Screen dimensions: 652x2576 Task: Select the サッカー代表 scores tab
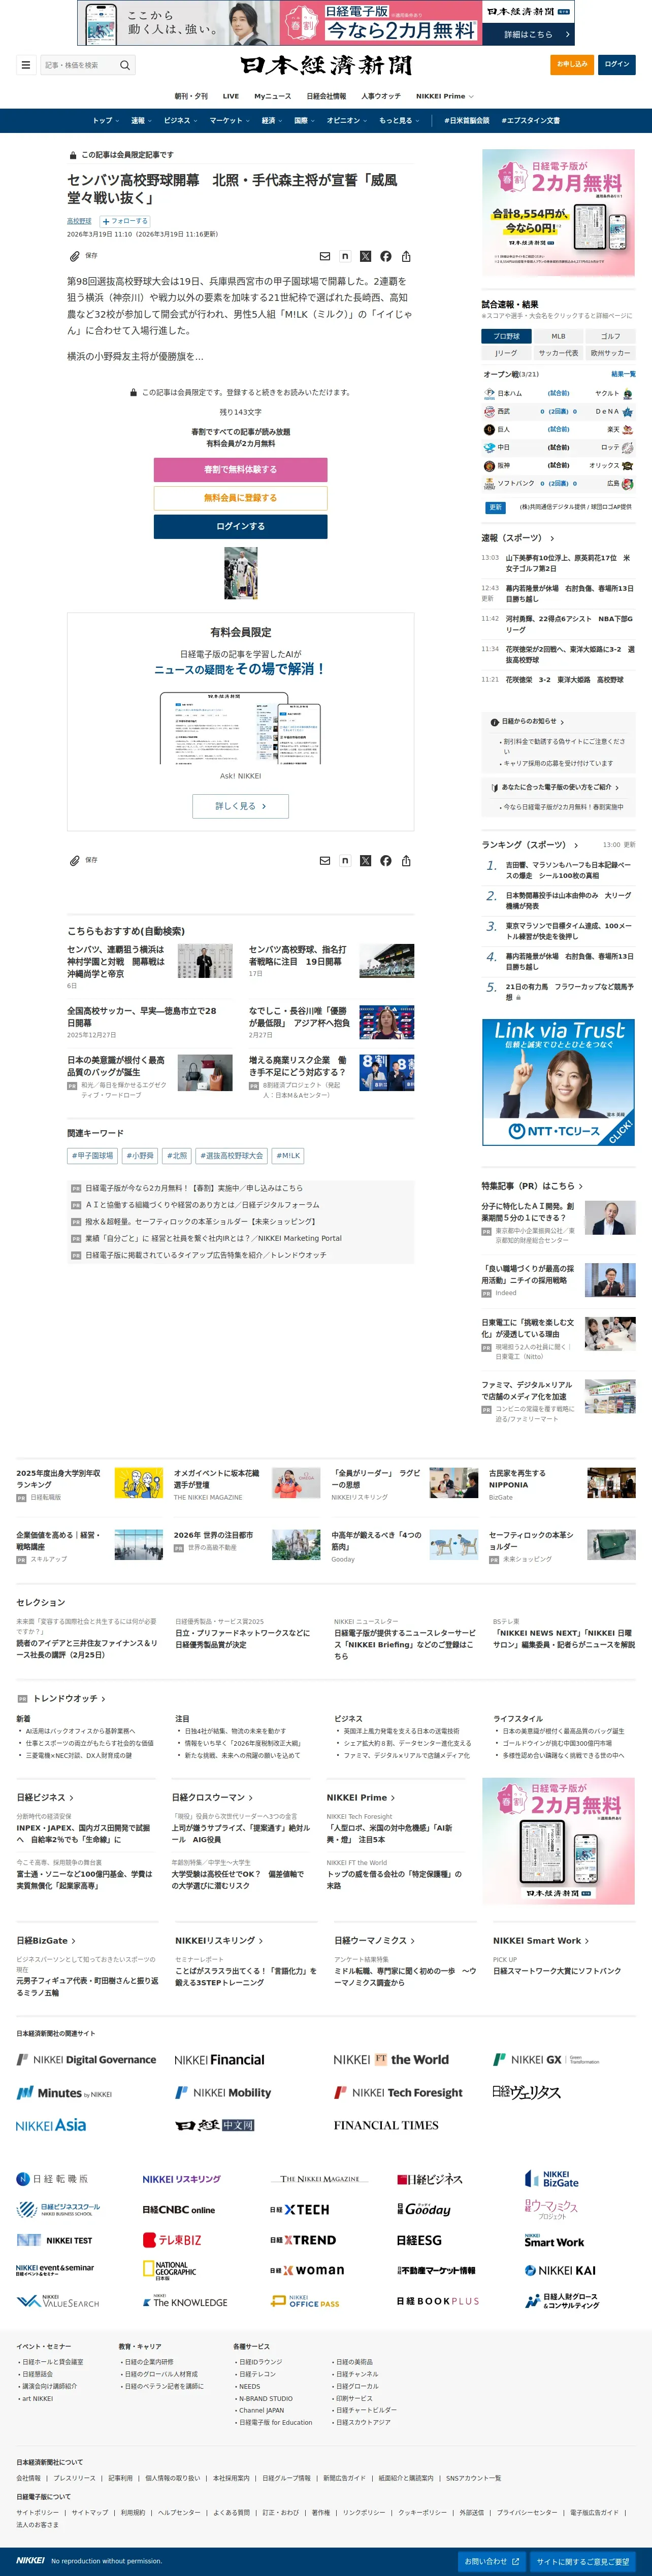pyautogui.click(x=558, y=353)
